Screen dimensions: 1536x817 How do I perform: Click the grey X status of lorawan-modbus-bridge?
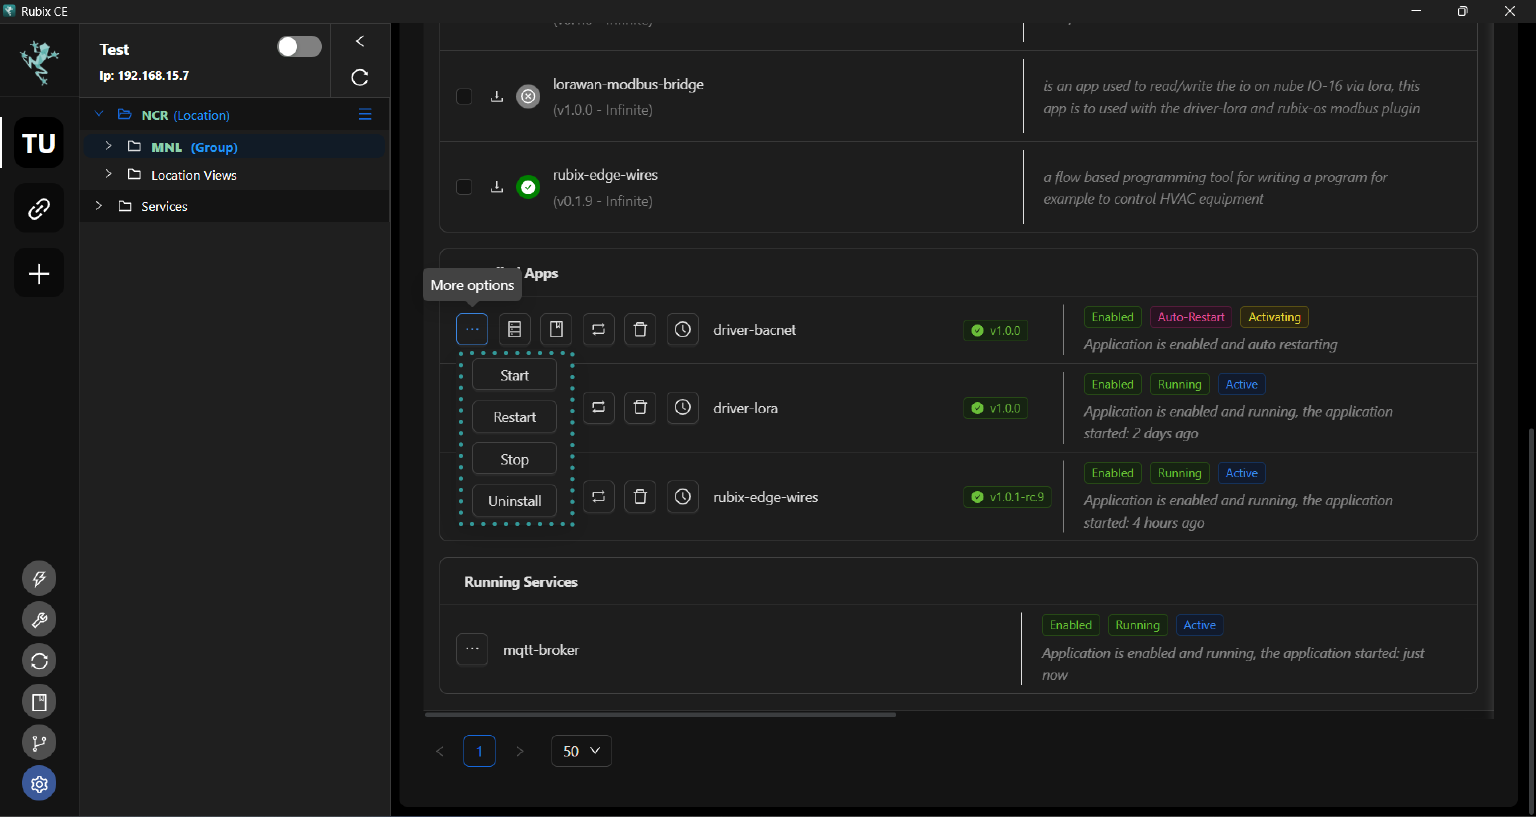(x=528, y=96)
